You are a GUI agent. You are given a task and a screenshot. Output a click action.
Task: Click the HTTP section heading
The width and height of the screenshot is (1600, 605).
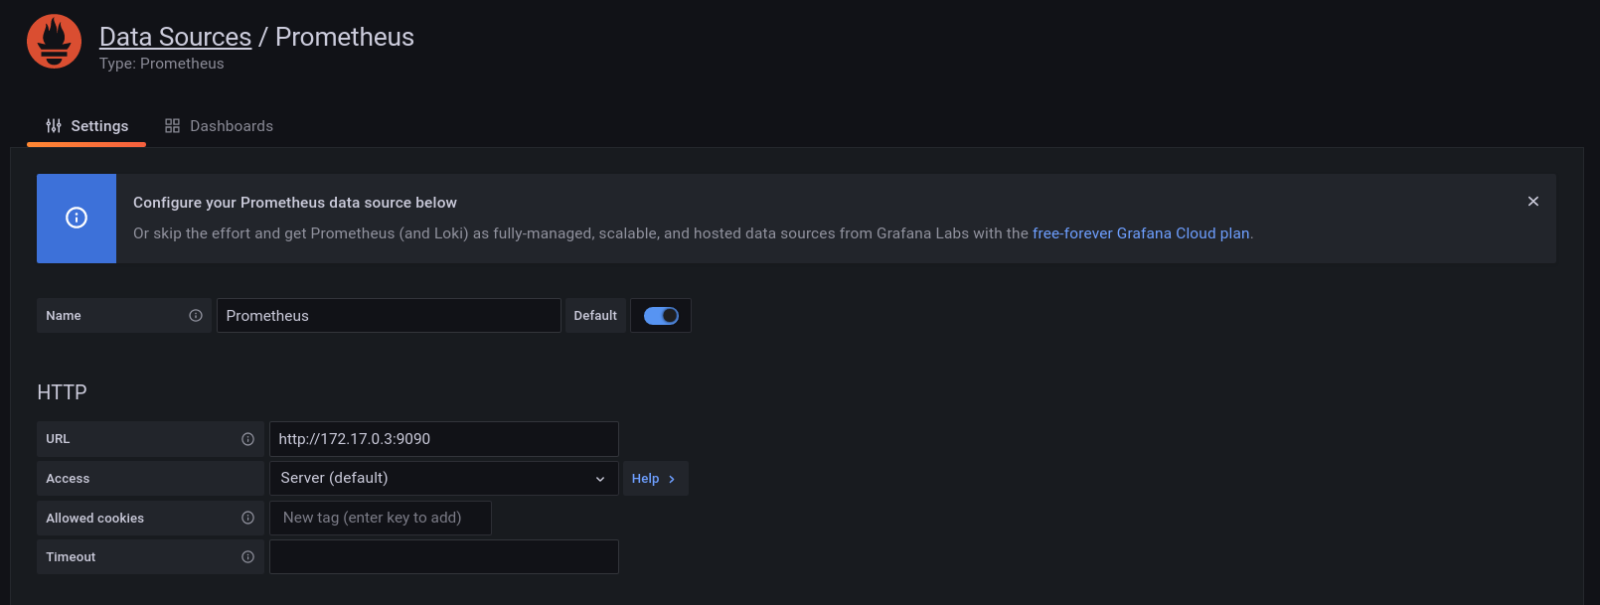coord(62,392)
